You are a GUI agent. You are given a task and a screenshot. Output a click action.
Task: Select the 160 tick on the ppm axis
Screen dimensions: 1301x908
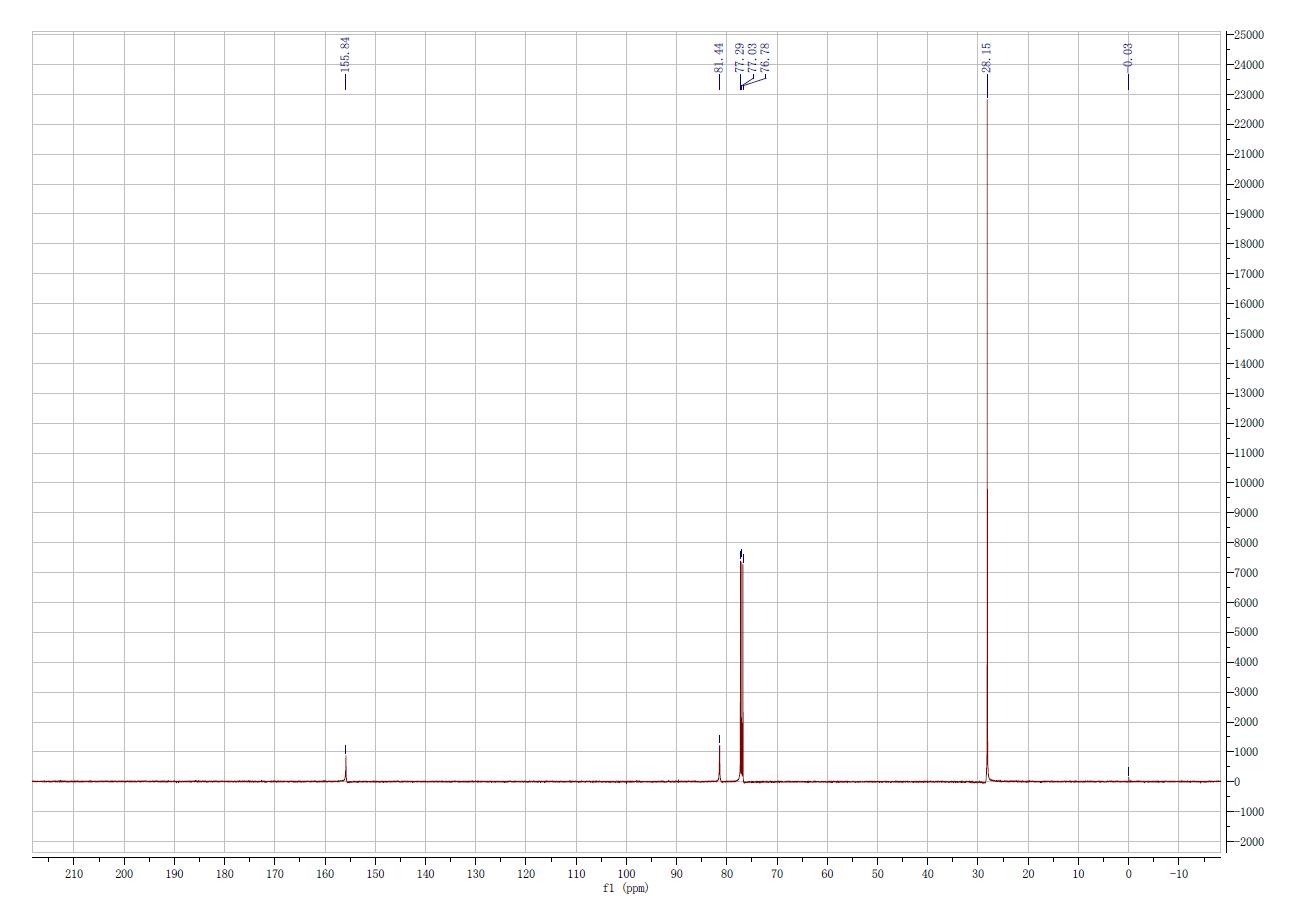325,874
